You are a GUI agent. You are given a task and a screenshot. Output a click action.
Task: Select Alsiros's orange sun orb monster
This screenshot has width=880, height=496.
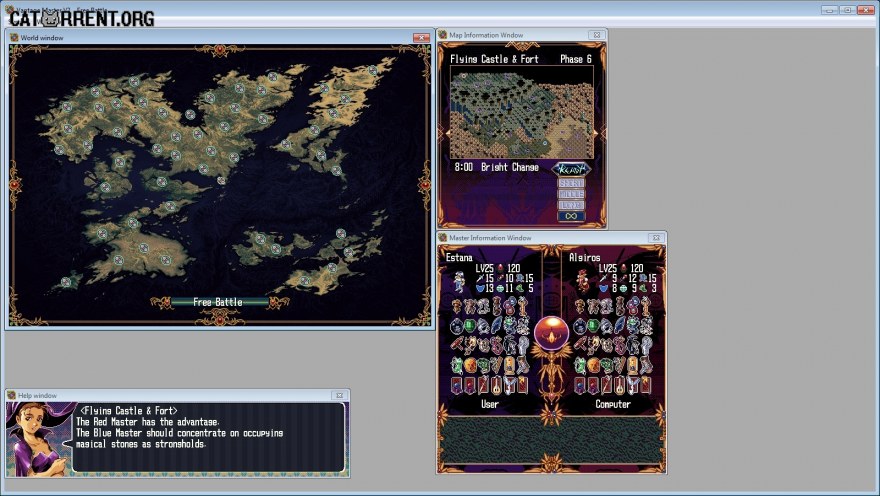[593, 365]
